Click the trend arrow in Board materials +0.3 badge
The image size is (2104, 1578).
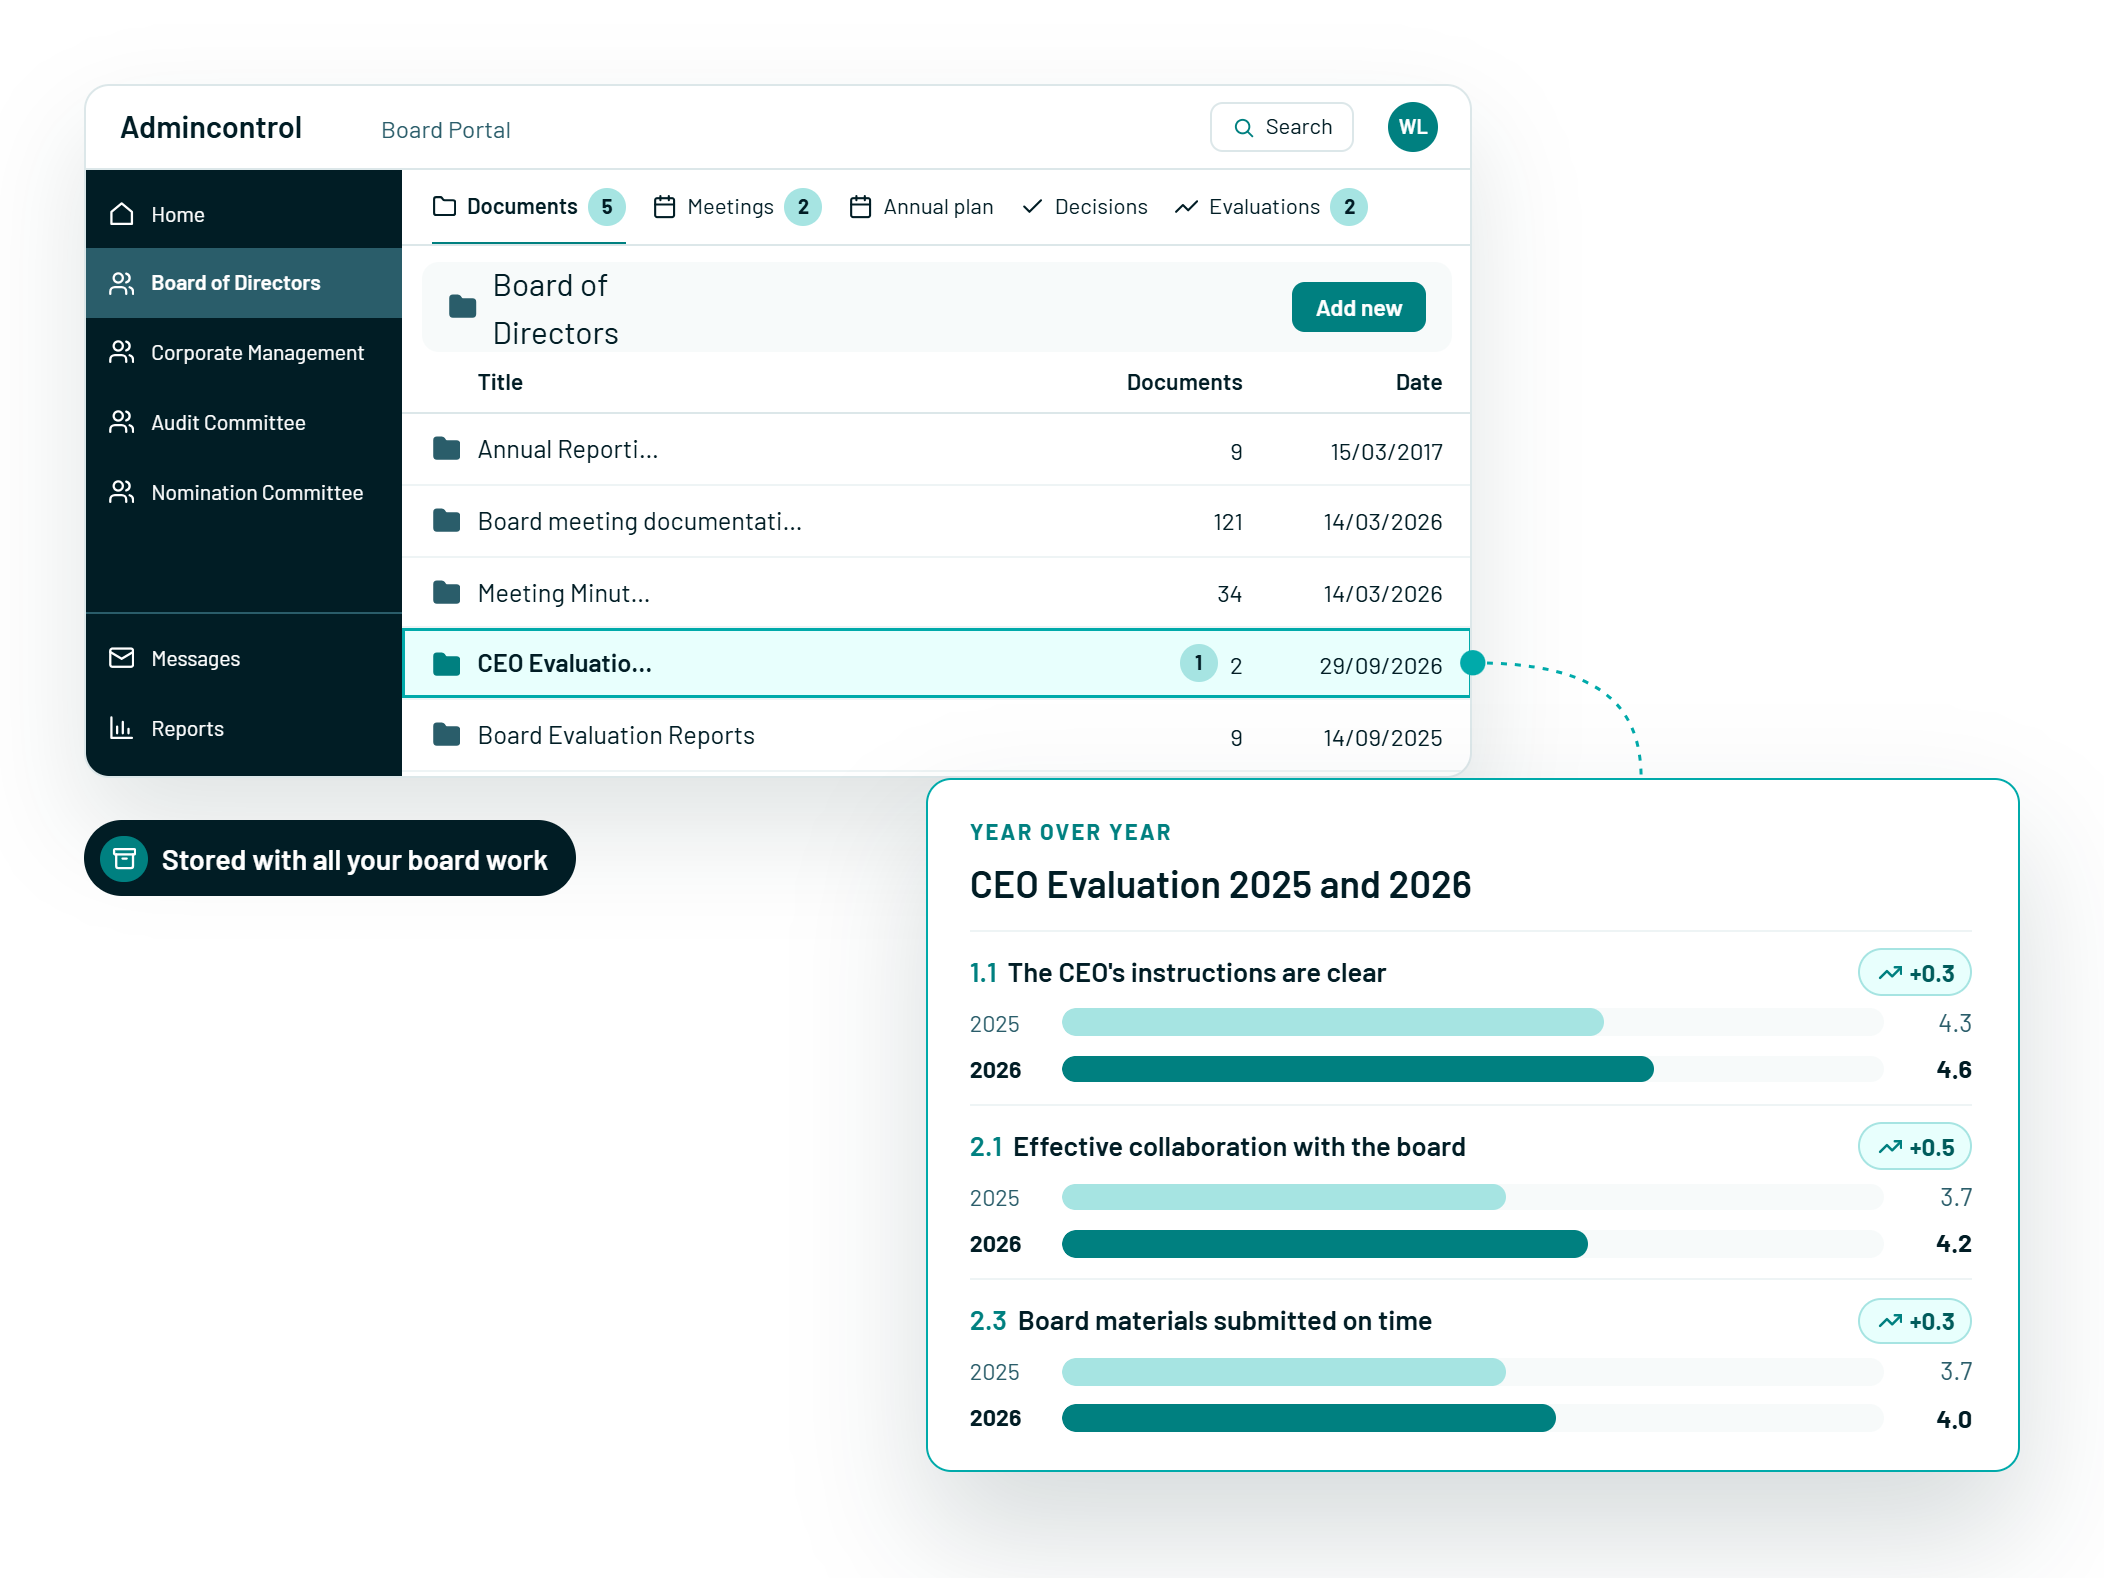[1890, 1321]
